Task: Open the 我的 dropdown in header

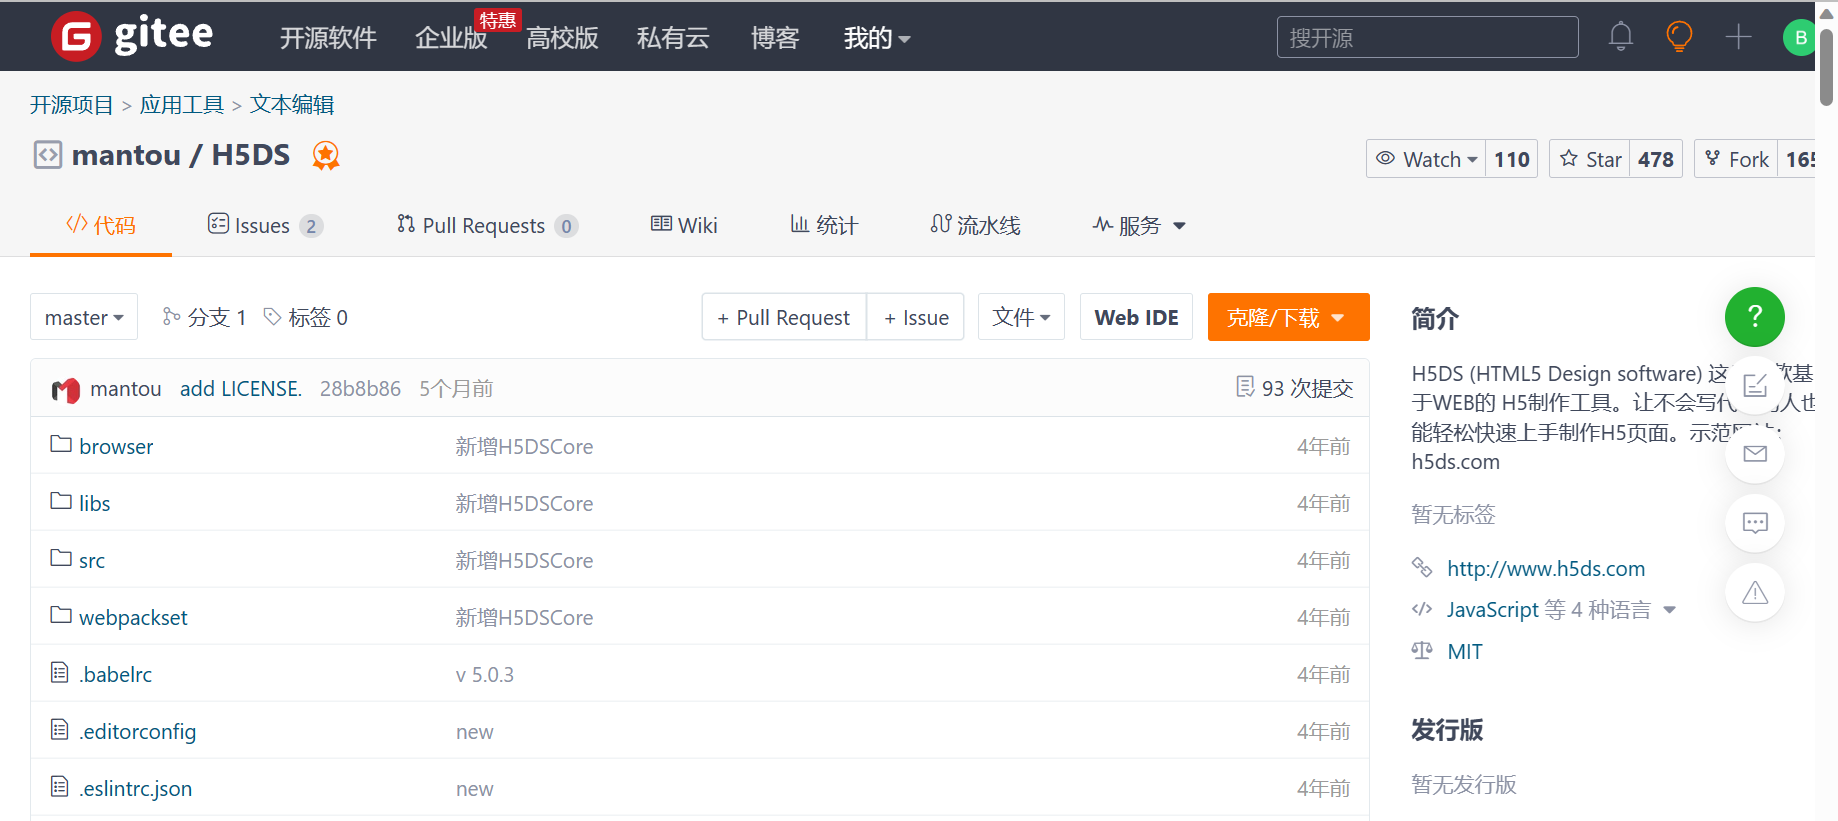Action: click(877, 38)
